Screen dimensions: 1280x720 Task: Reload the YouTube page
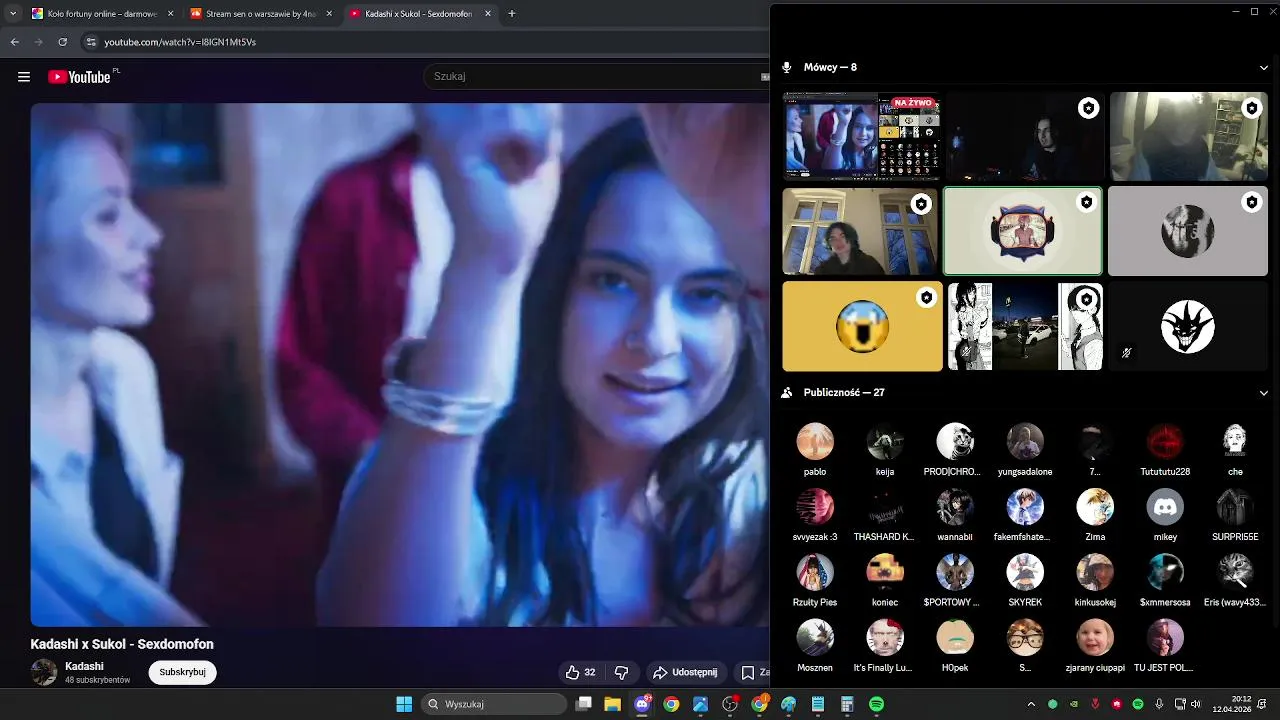[62, 42]
